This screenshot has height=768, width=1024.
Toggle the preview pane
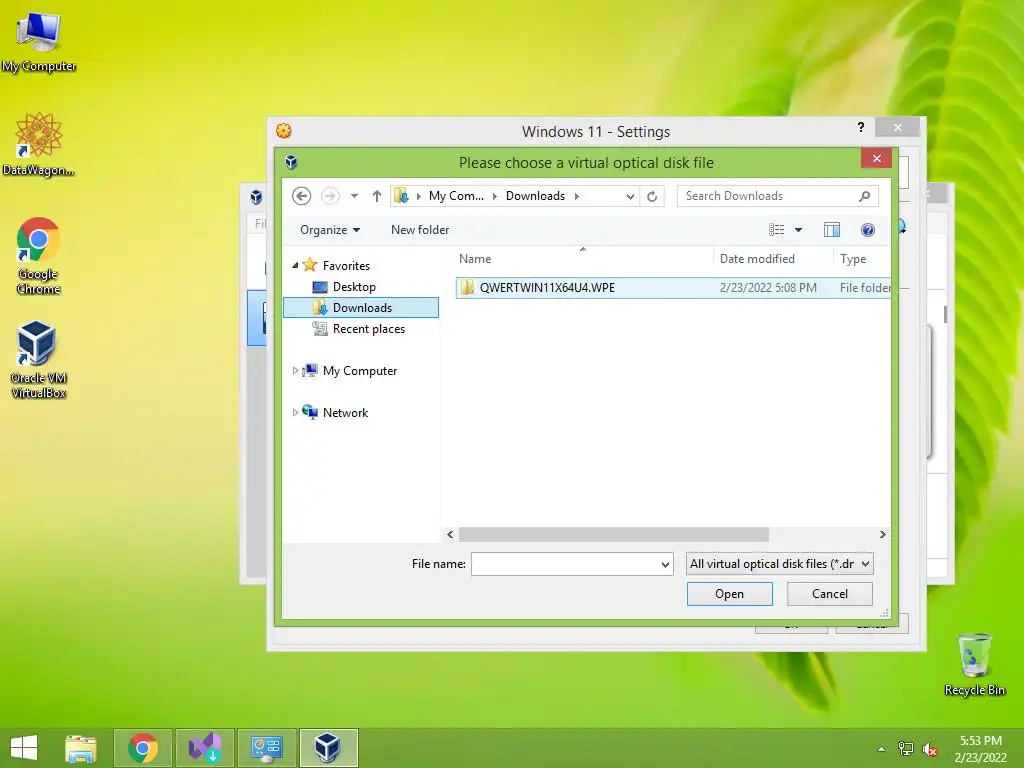(832, 230)
